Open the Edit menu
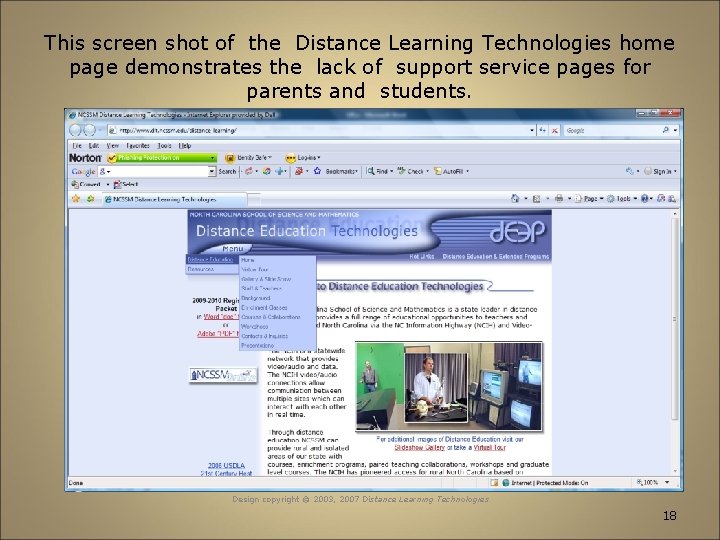This screenshot has height=540, width=720. tap(94, 146)
